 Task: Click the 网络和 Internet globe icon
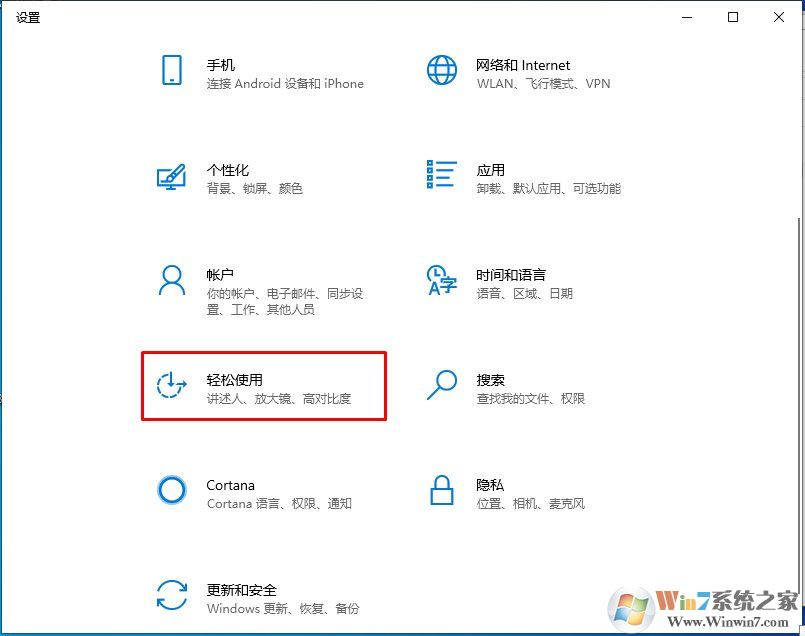(441, 70)
